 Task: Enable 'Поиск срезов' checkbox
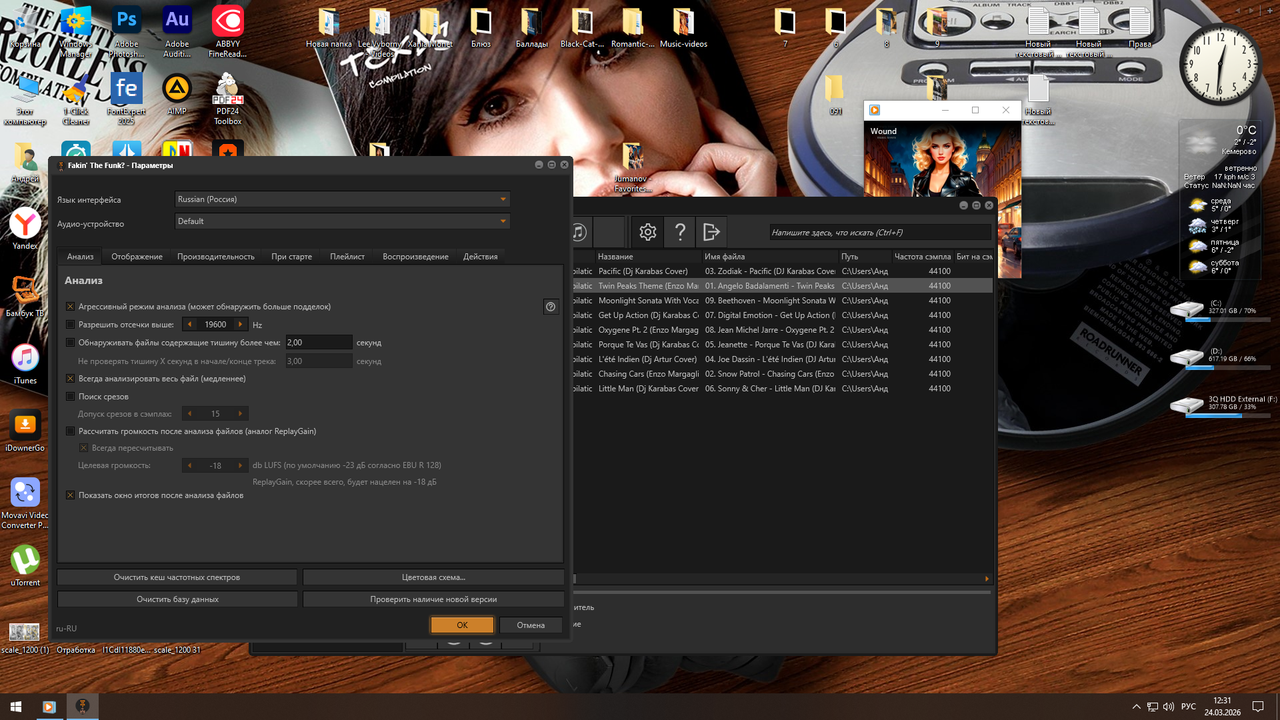pyautogui.click(x=70, y=397)
